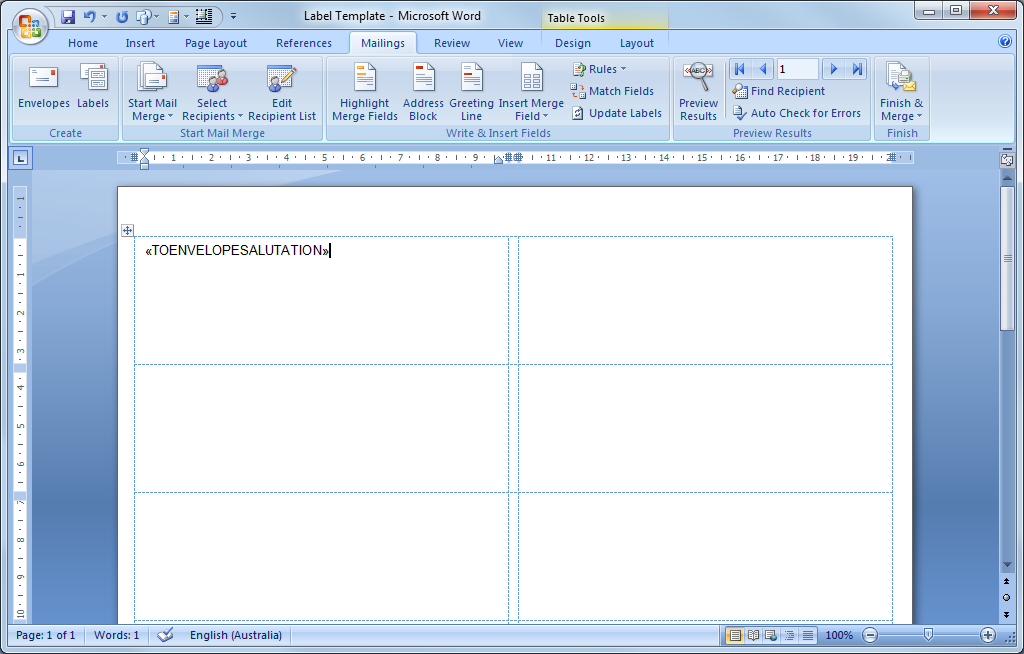Open the References tab
This screenshot has height=654, width=1024.
304,43
